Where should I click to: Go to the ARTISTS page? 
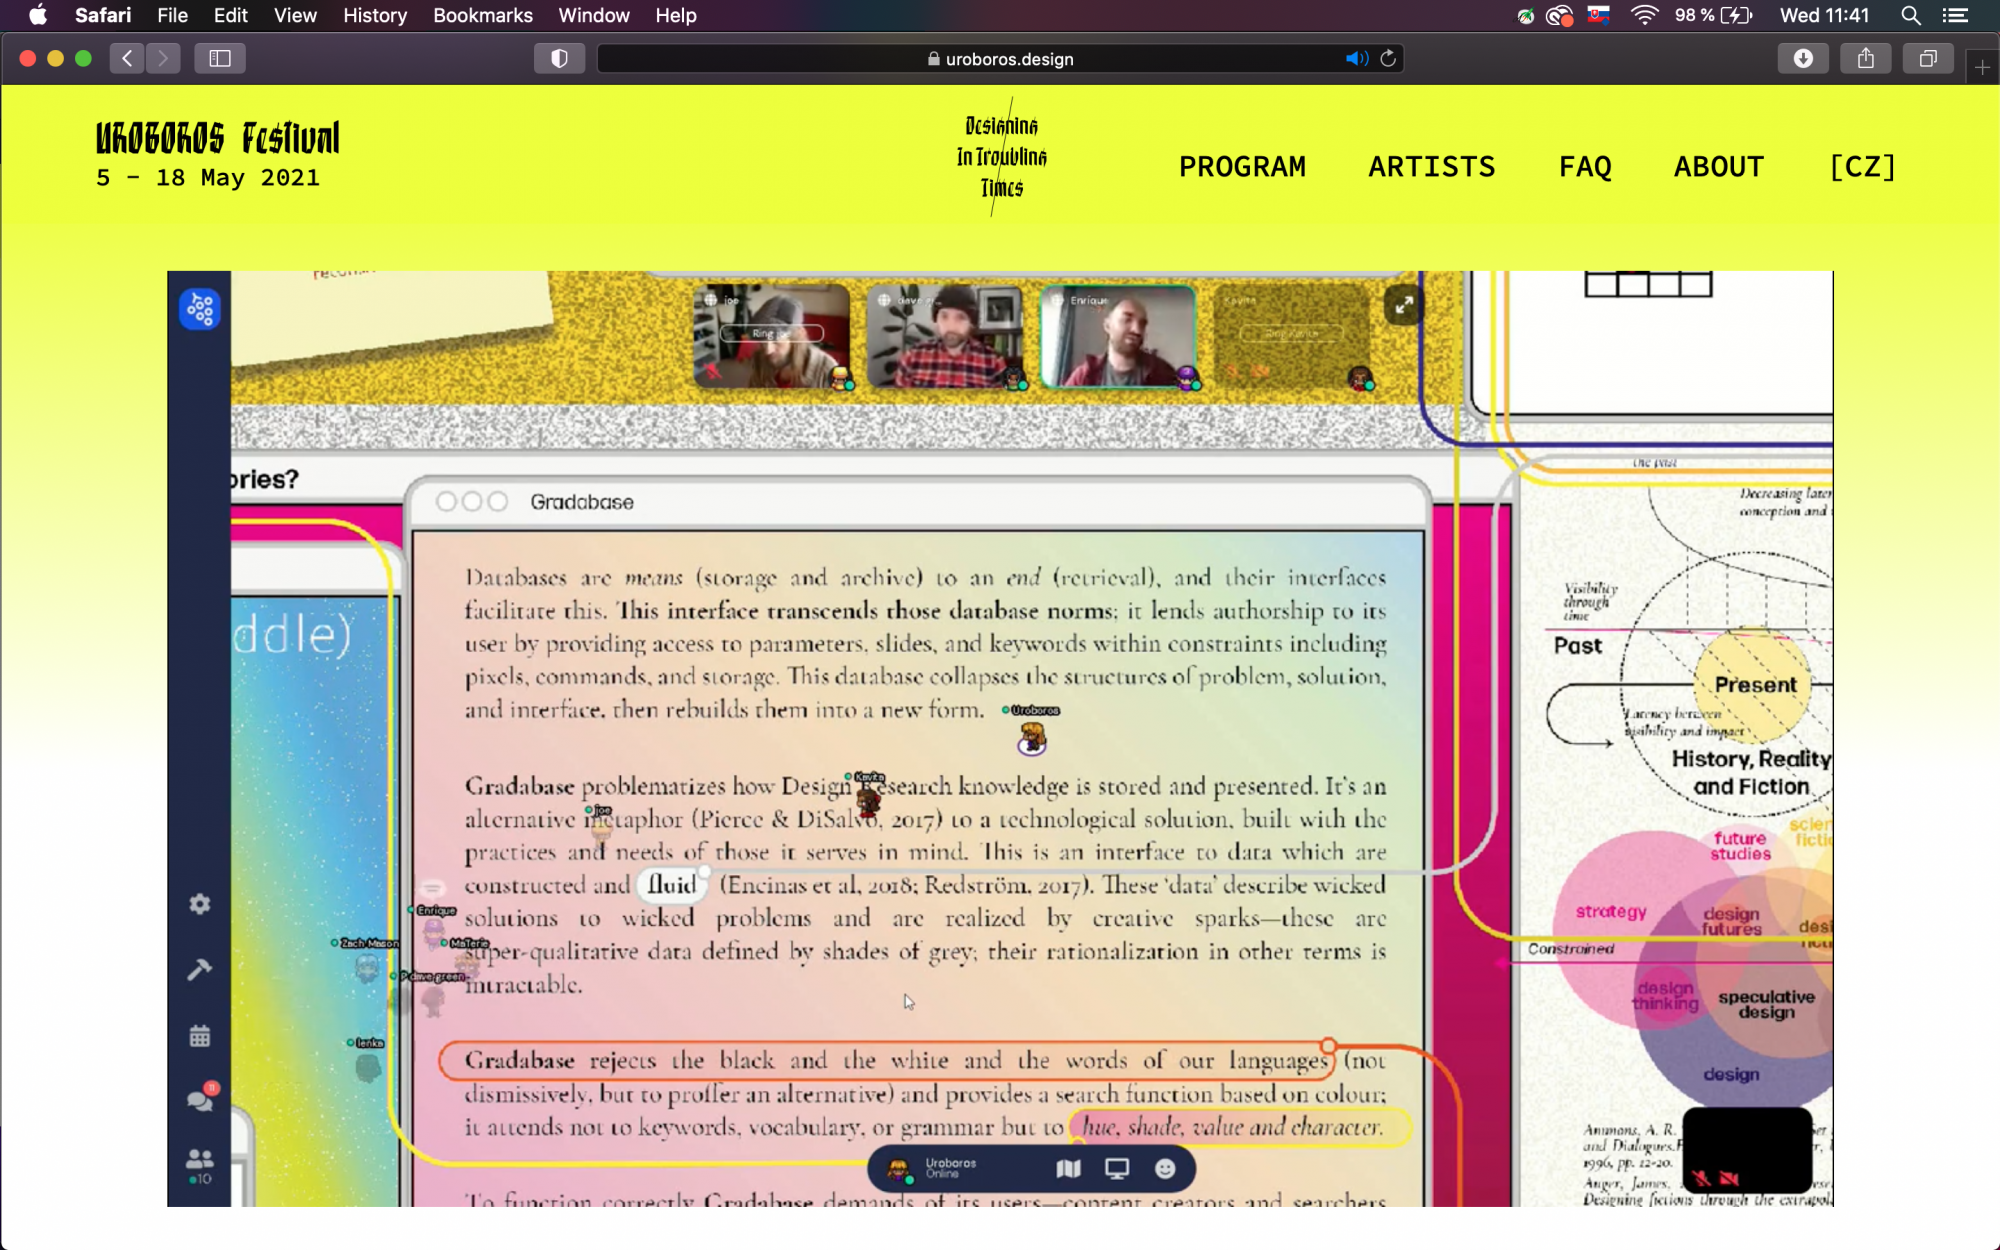coord(1431,167)
